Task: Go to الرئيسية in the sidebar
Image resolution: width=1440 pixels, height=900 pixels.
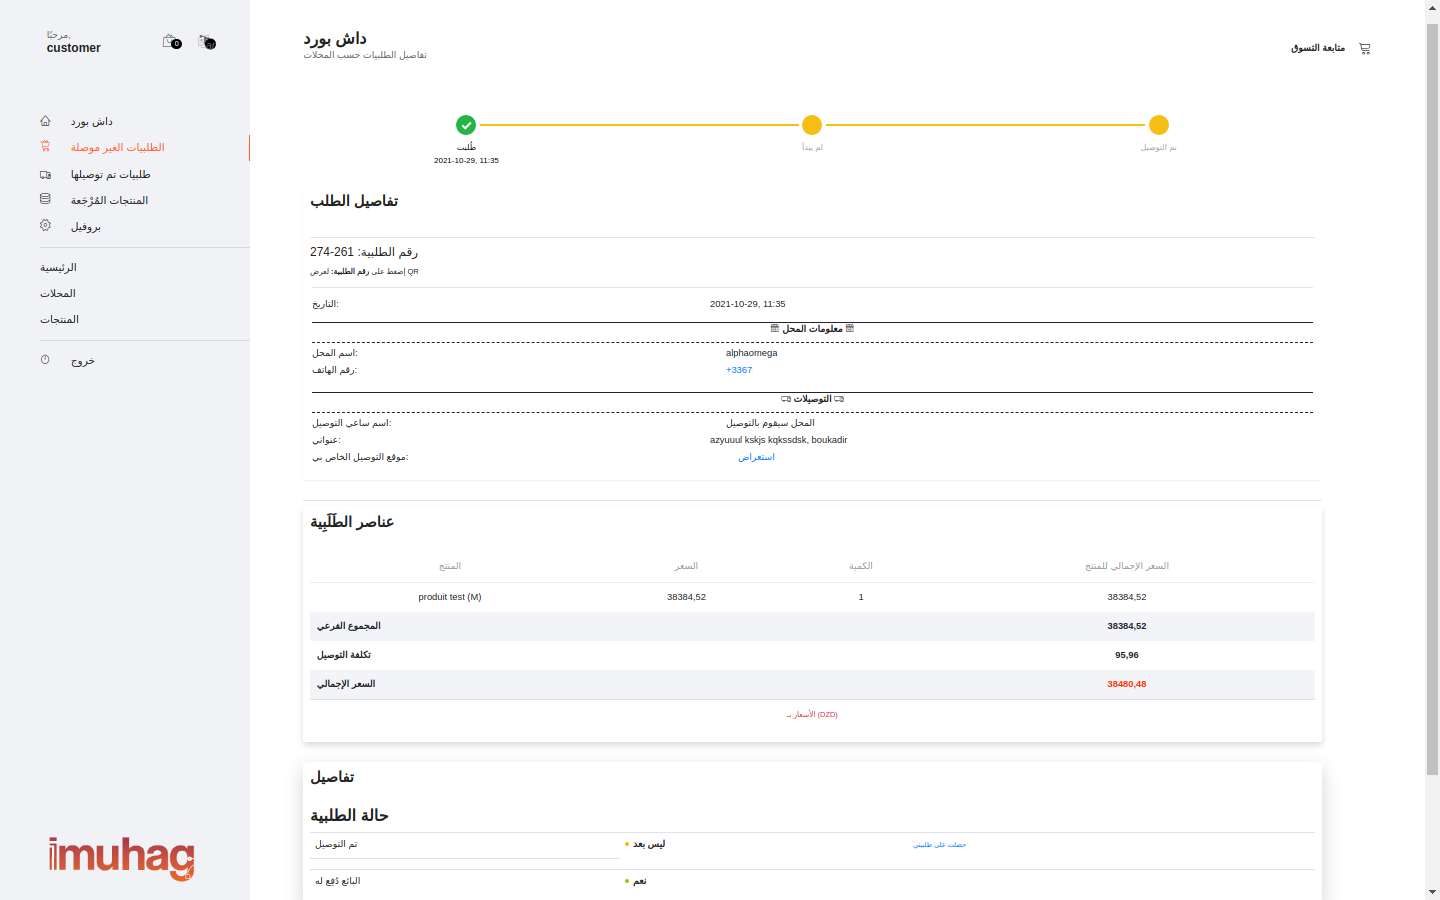Action: [58, 268]
